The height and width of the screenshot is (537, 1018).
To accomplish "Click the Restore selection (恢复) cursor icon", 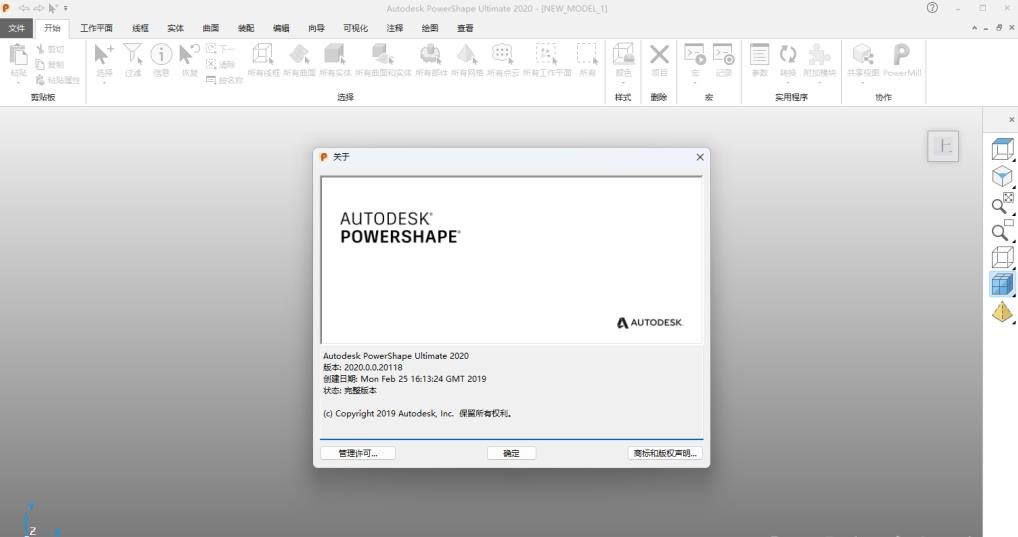I will pyautogui.click(x=190, y=55).
